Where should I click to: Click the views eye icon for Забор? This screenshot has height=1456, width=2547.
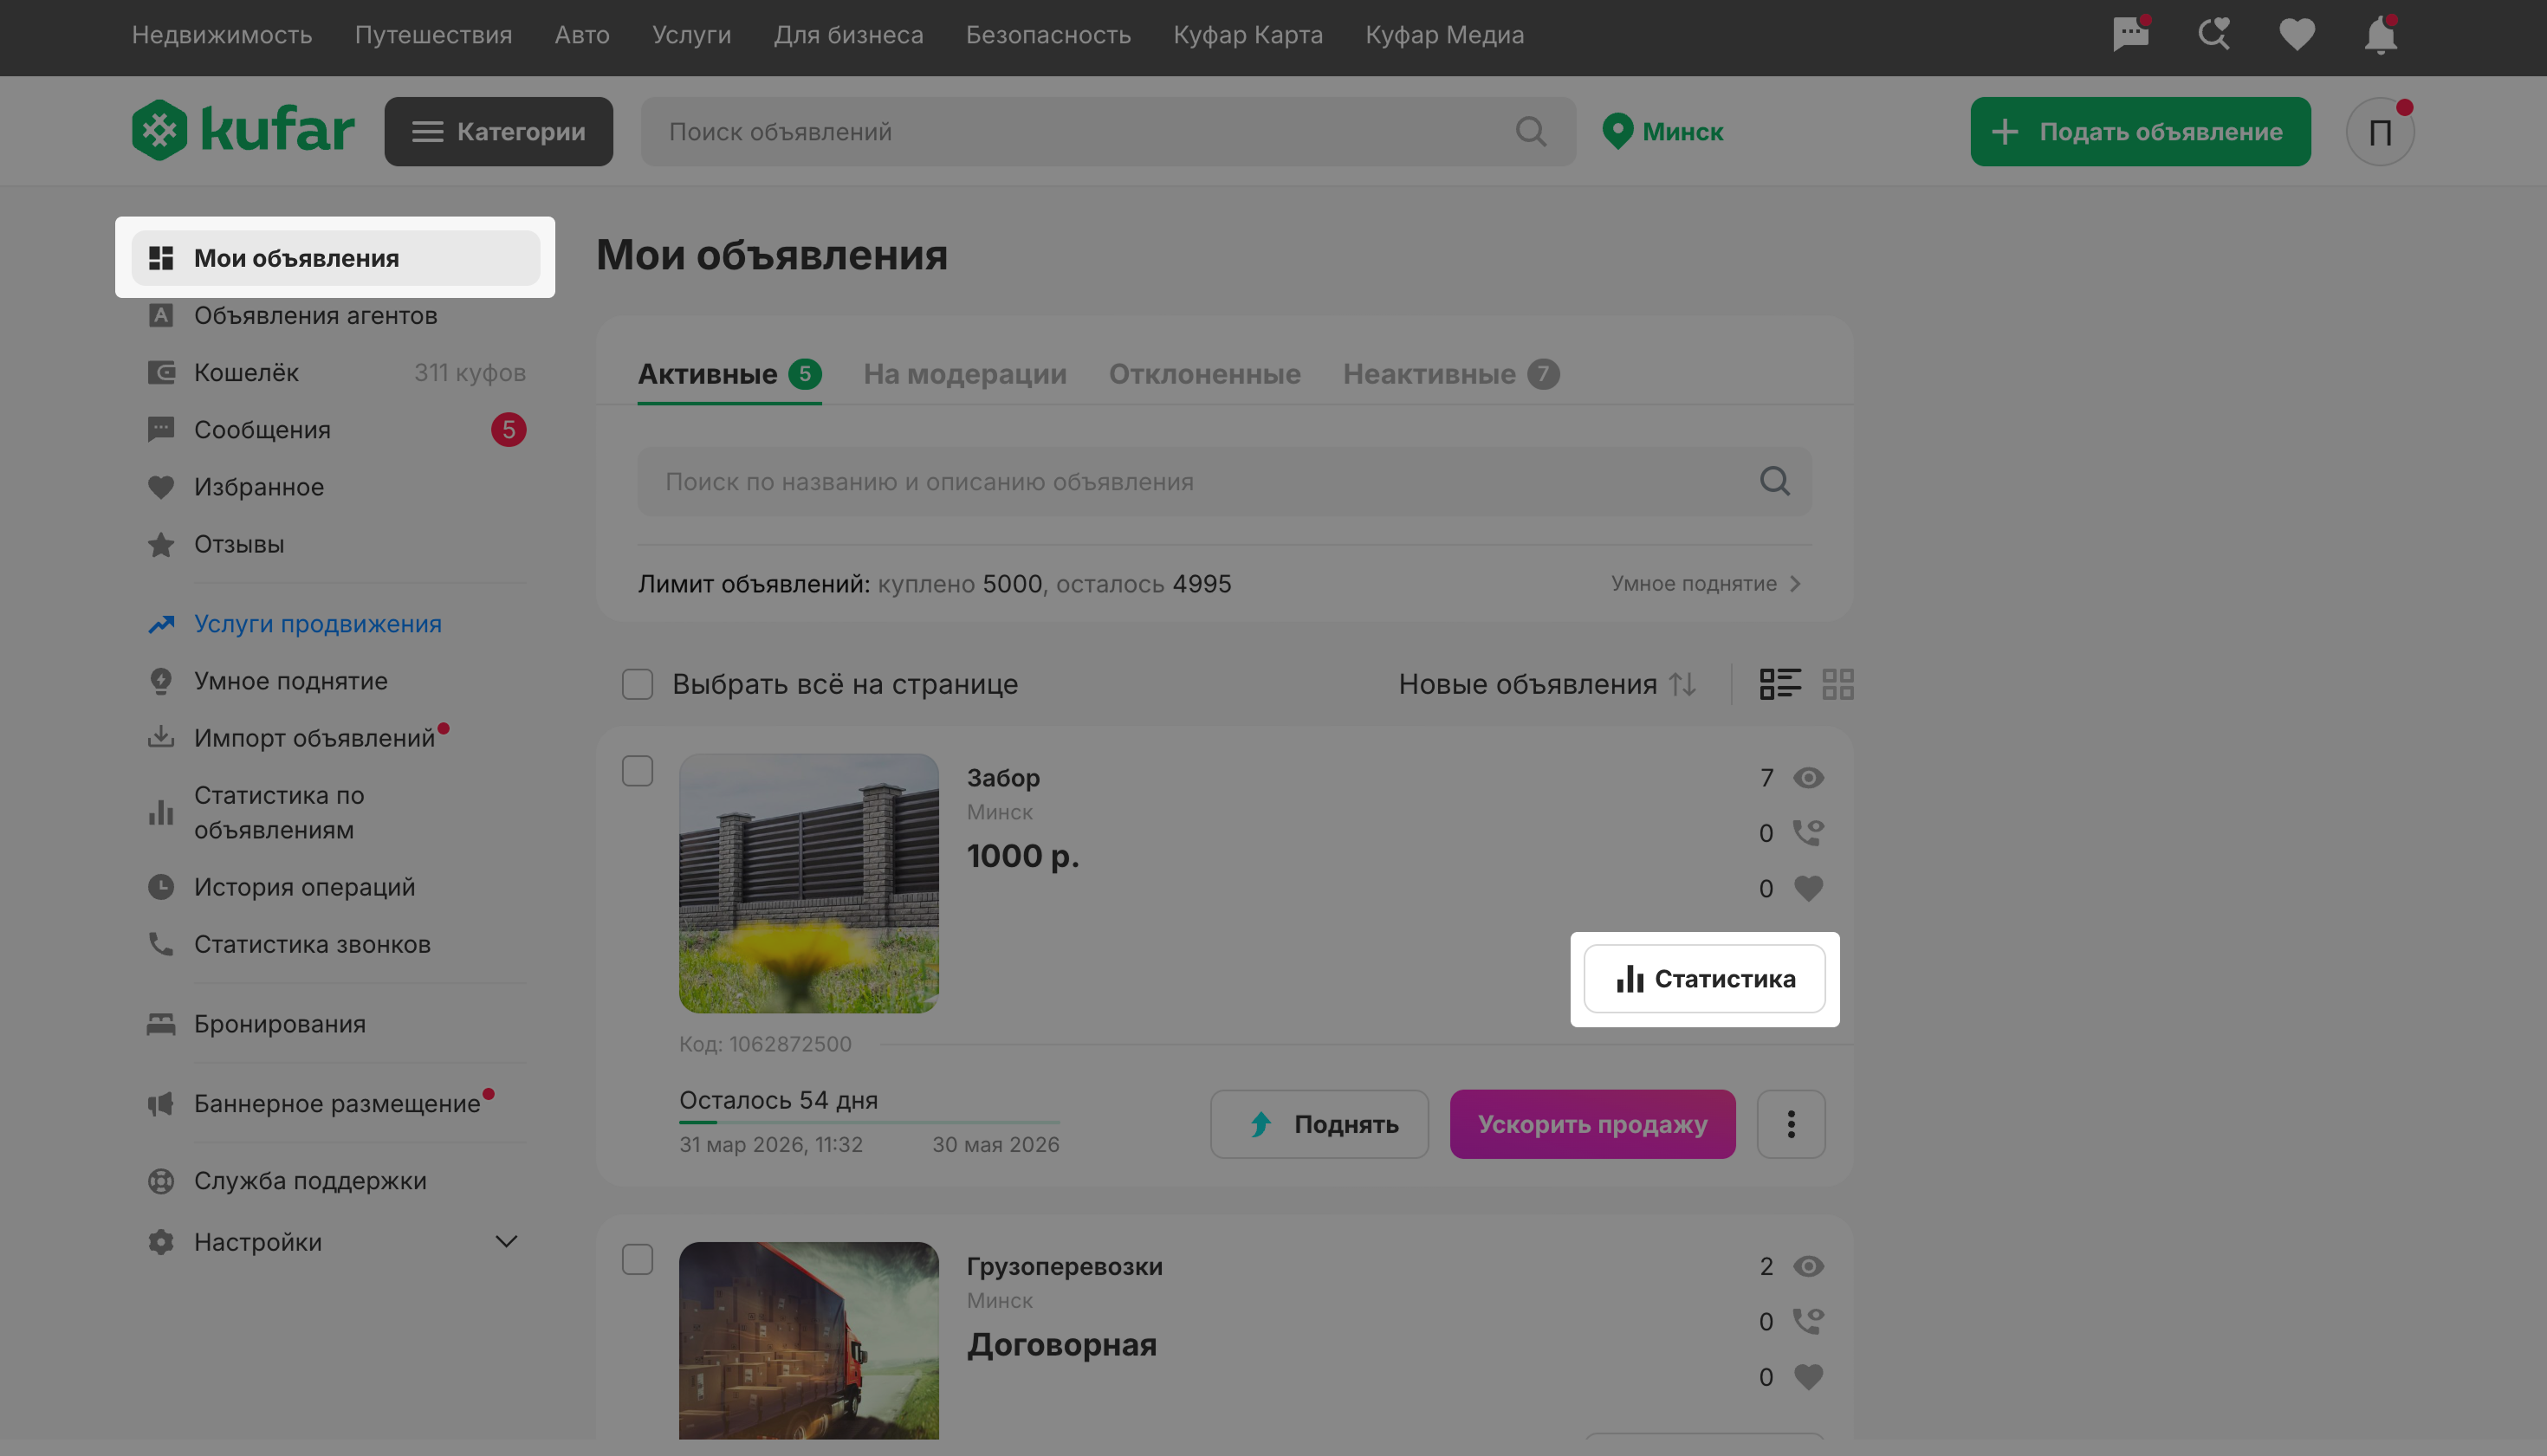tap(1808, 778)
